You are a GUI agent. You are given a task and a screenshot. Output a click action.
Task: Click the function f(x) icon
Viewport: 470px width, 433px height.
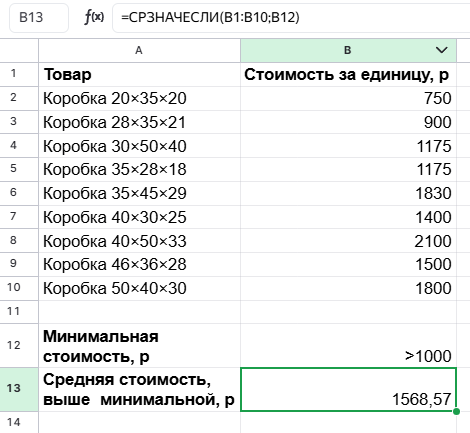(94, 17)
